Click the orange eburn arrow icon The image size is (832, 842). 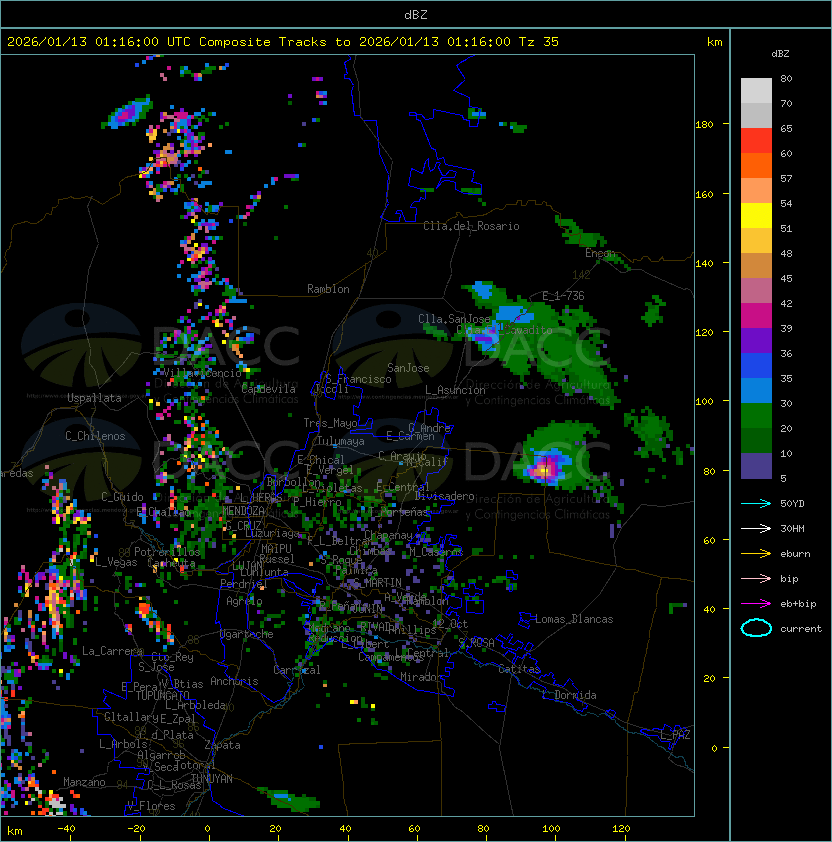pyautogui.click(x=755, y=553)
